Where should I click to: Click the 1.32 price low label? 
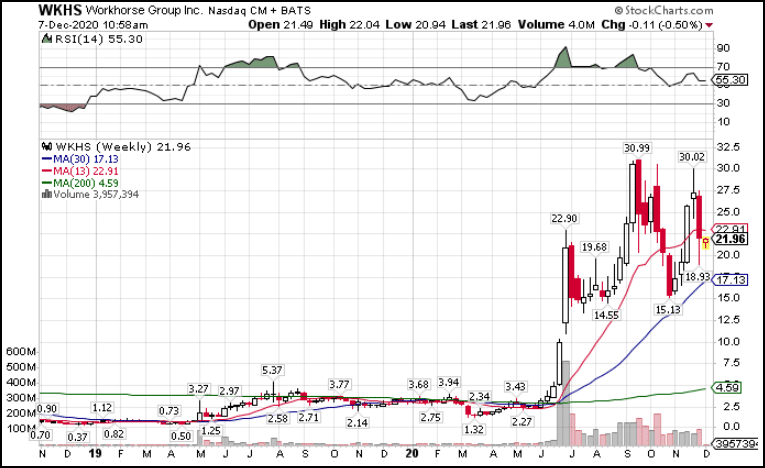(x=474, y=429)
